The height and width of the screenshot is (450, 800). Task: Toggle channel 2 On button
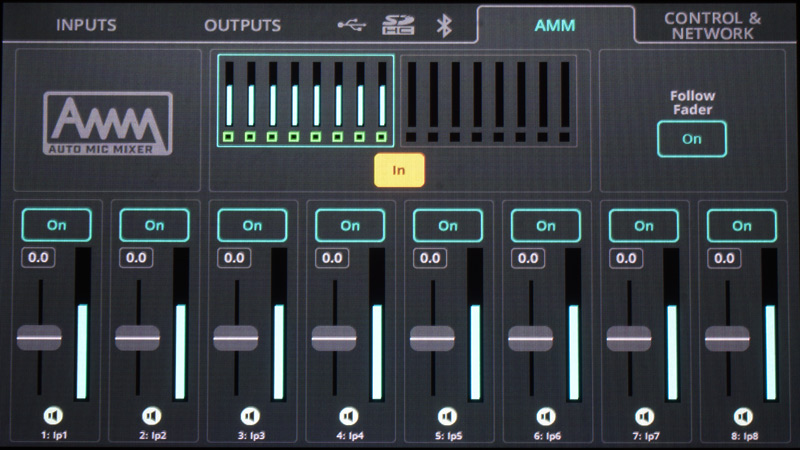pyautogui.click(x=154, y=225)
